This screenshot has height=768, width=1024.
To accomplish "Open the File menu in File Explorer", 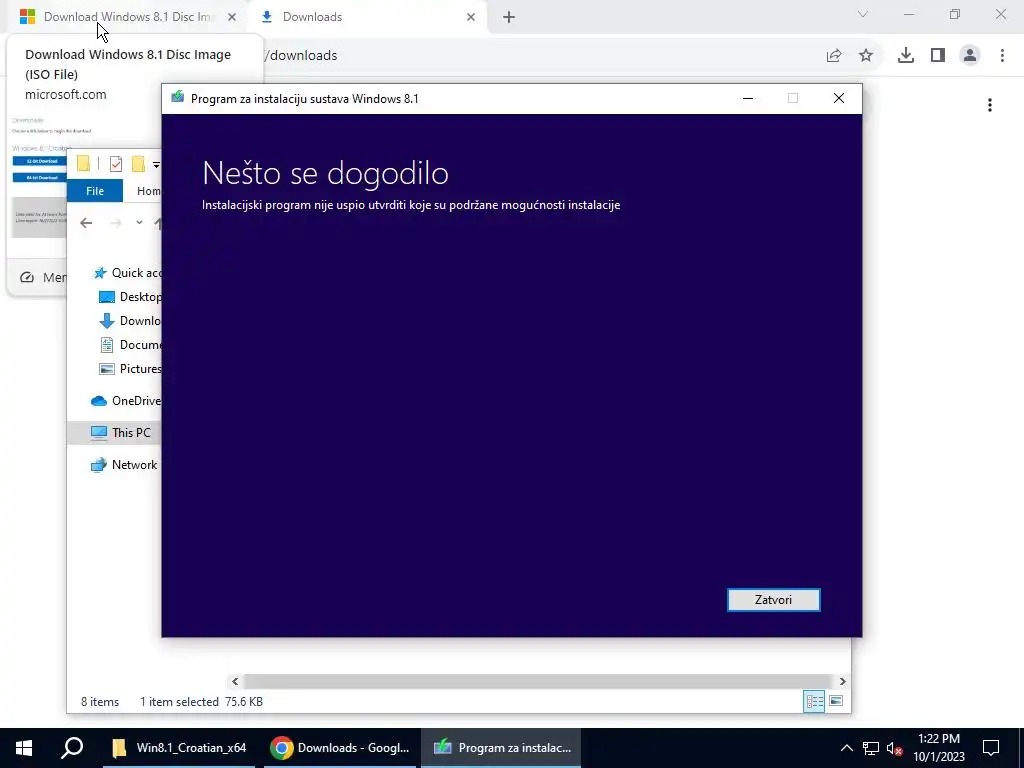I will [95, 191].
